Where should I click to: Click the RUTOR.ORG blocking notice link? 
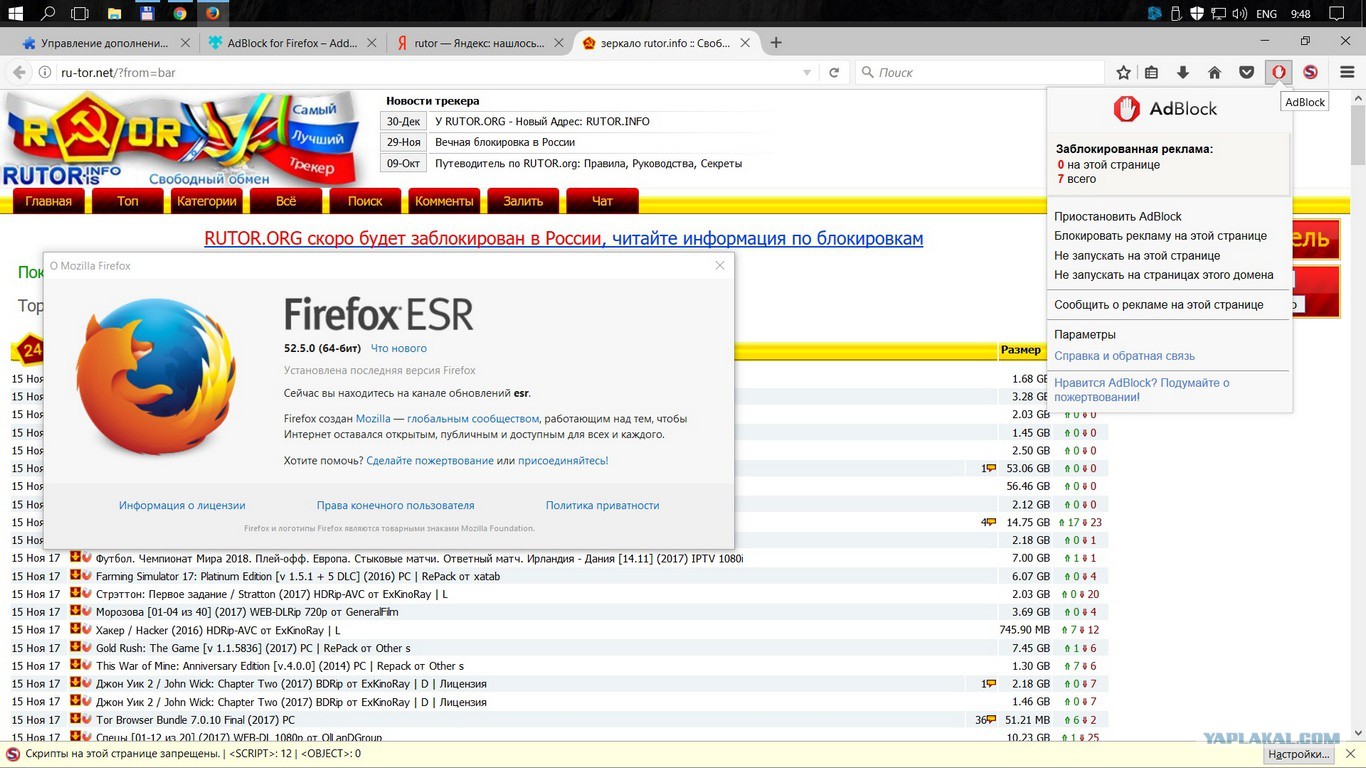pos(564,239)
